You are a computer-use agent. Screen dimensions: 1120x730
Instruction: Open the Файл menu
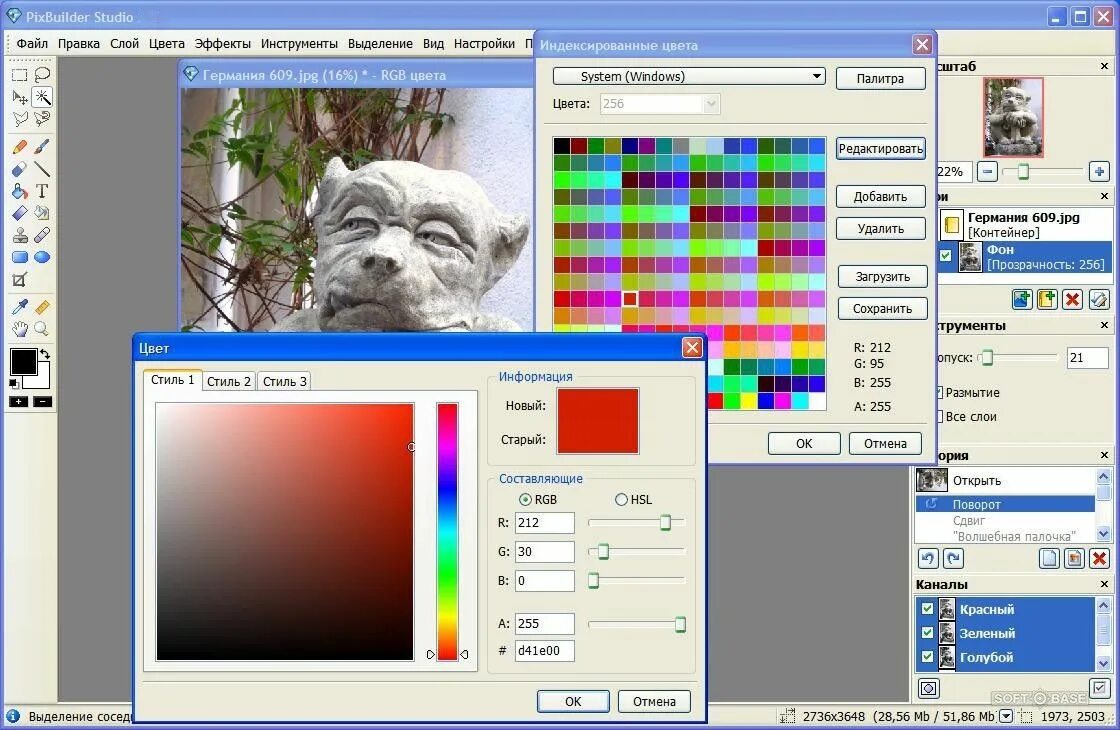click(x=32, y=44)
